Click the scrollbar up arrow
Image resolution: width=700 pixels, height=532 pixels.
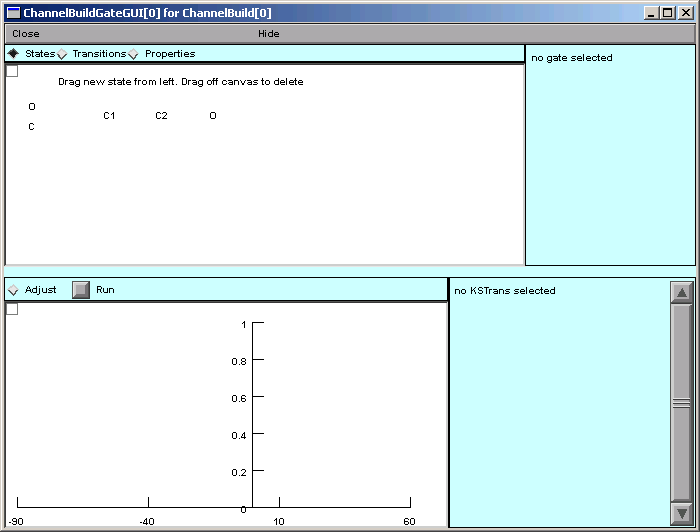coord(682,293)
